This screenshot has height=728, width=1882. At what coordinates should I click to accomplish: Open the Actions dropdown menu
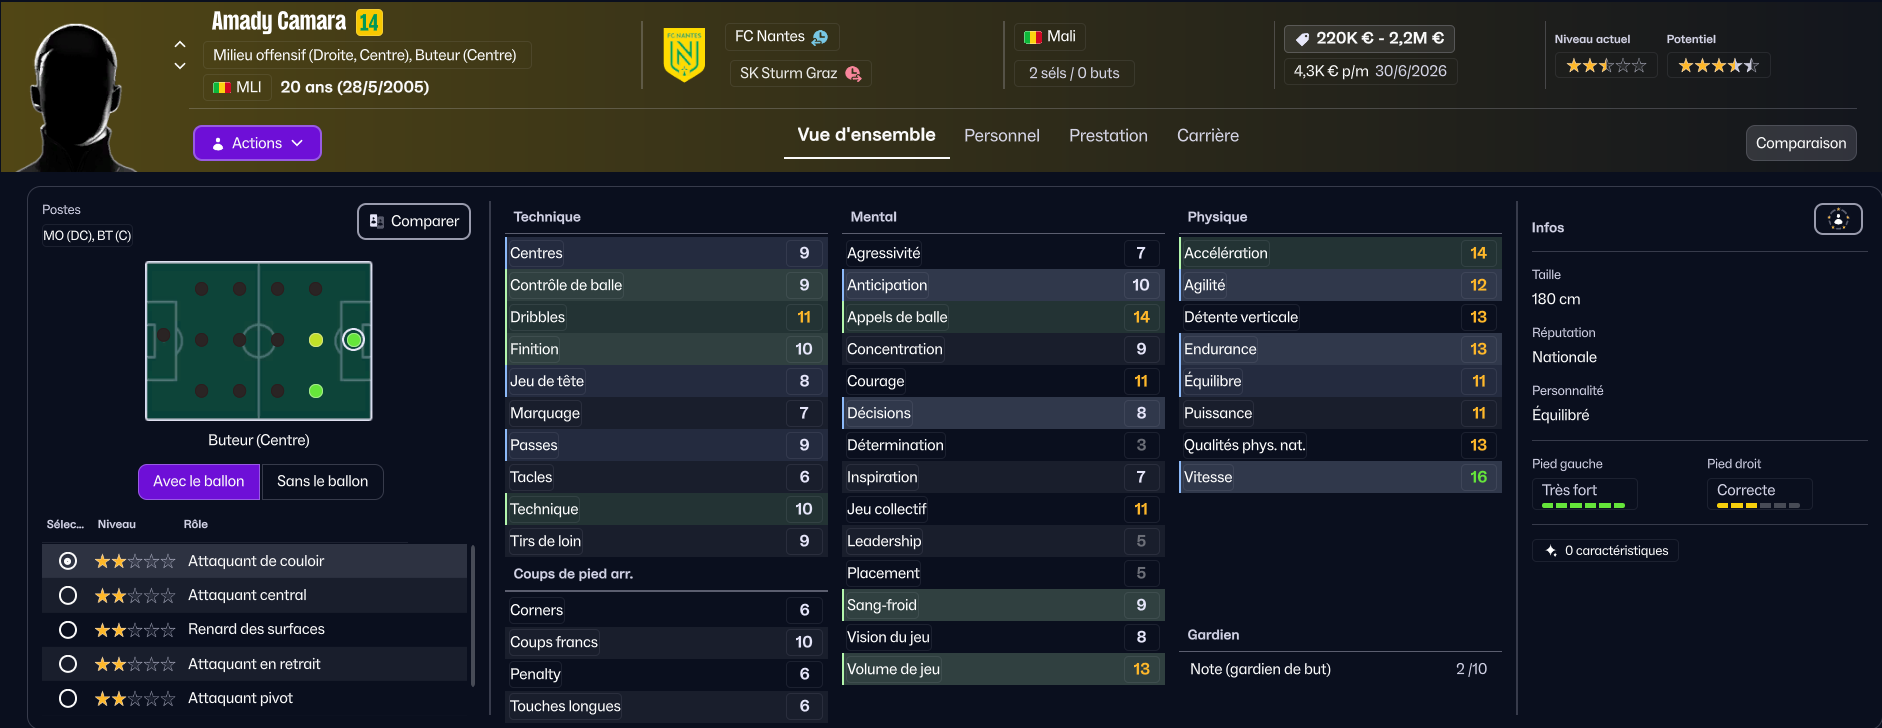click(257, 143)
